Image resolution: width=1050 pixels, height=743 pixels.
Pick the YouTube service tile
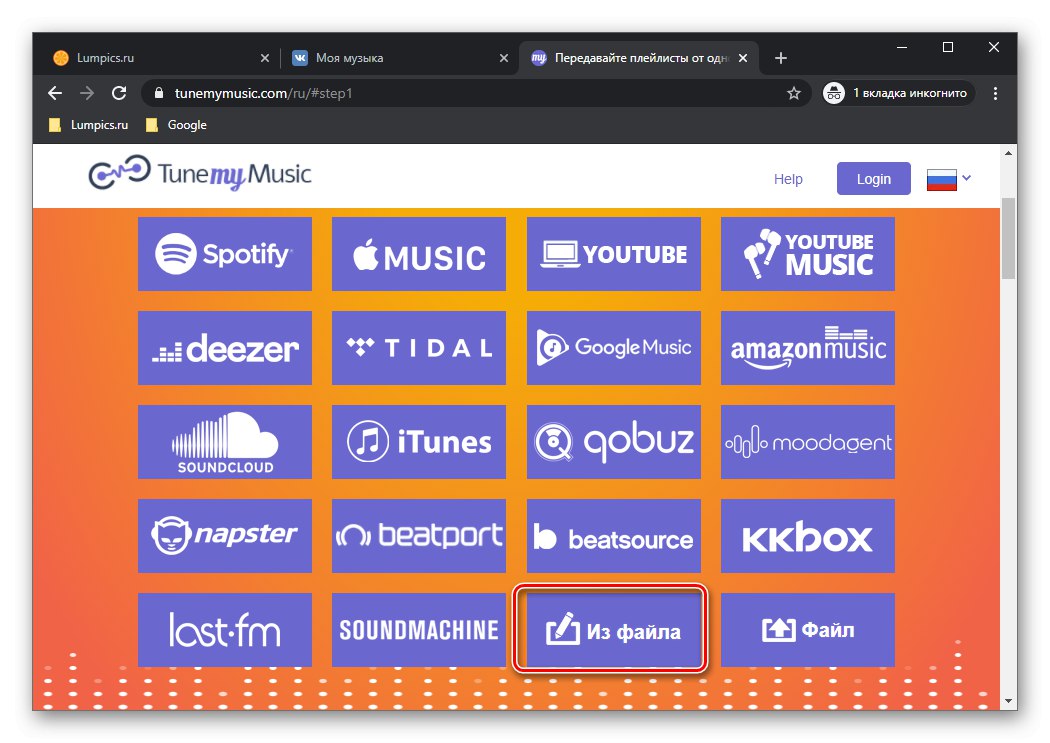[613, 254]
